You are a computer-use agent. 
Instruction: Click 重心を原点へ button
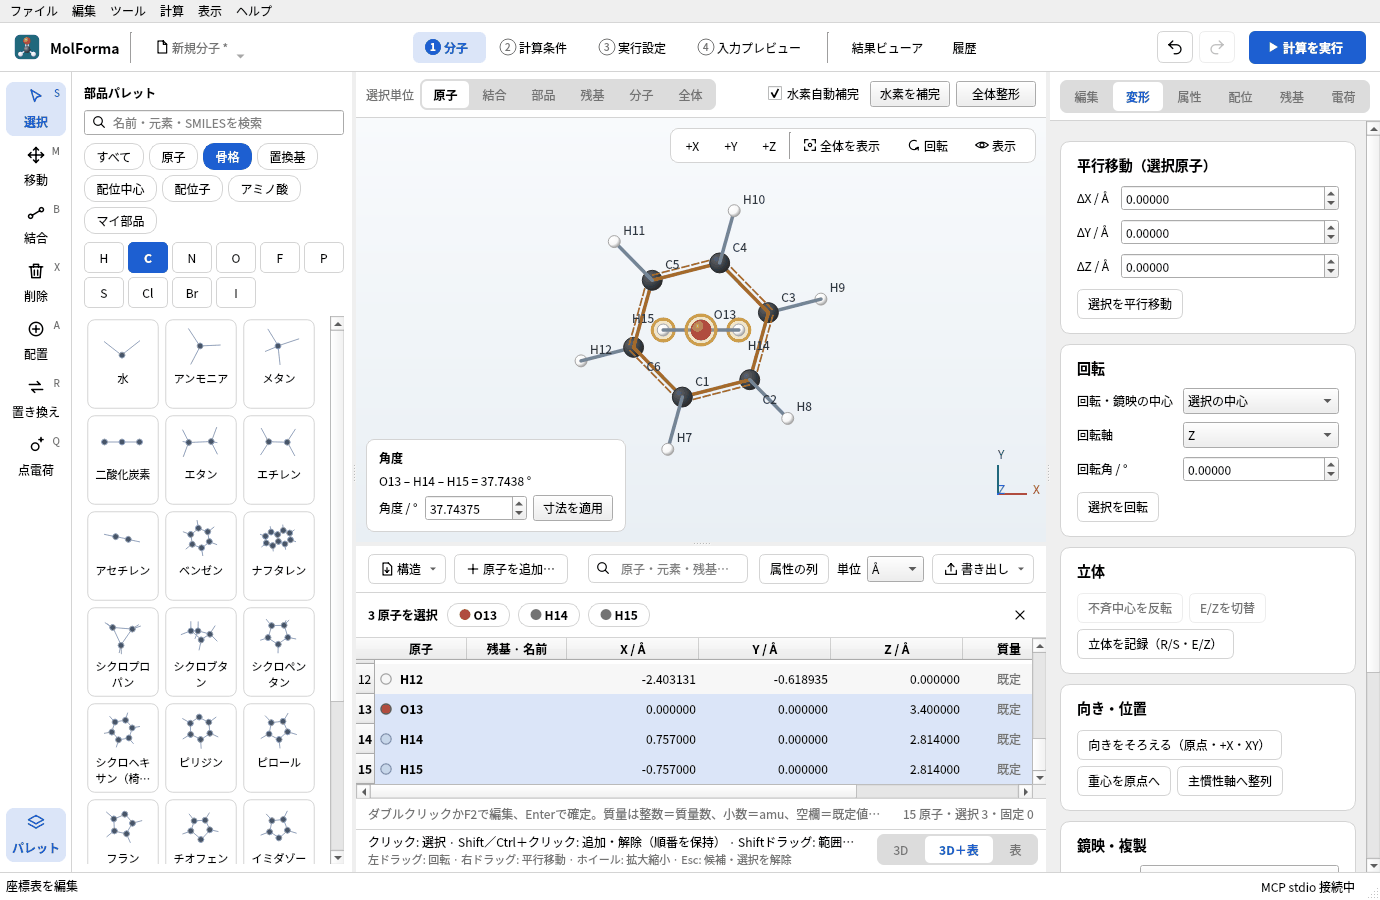click(x=1124, y=781)
